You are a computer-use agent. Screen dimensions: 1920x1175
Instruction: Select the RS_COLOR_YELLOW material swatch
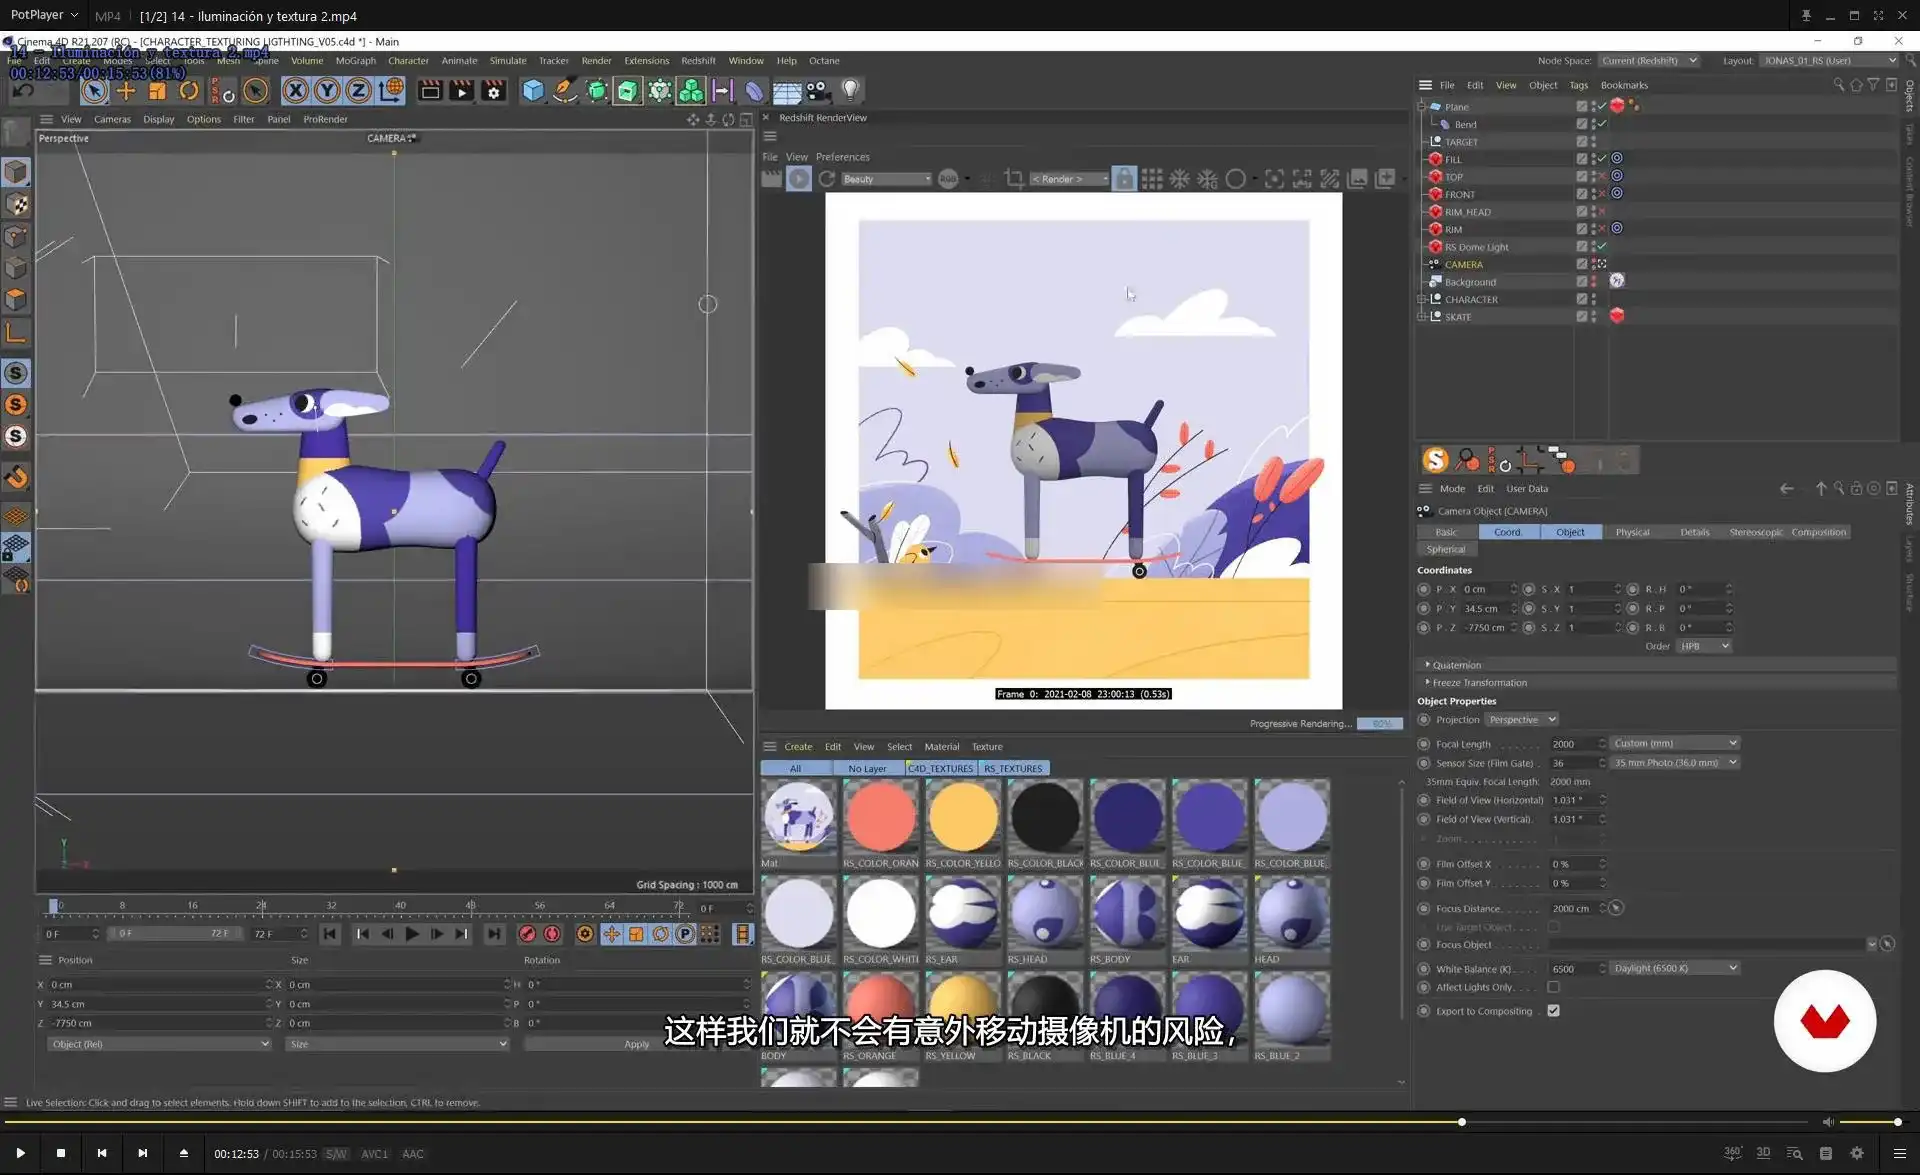pos(962,818)
